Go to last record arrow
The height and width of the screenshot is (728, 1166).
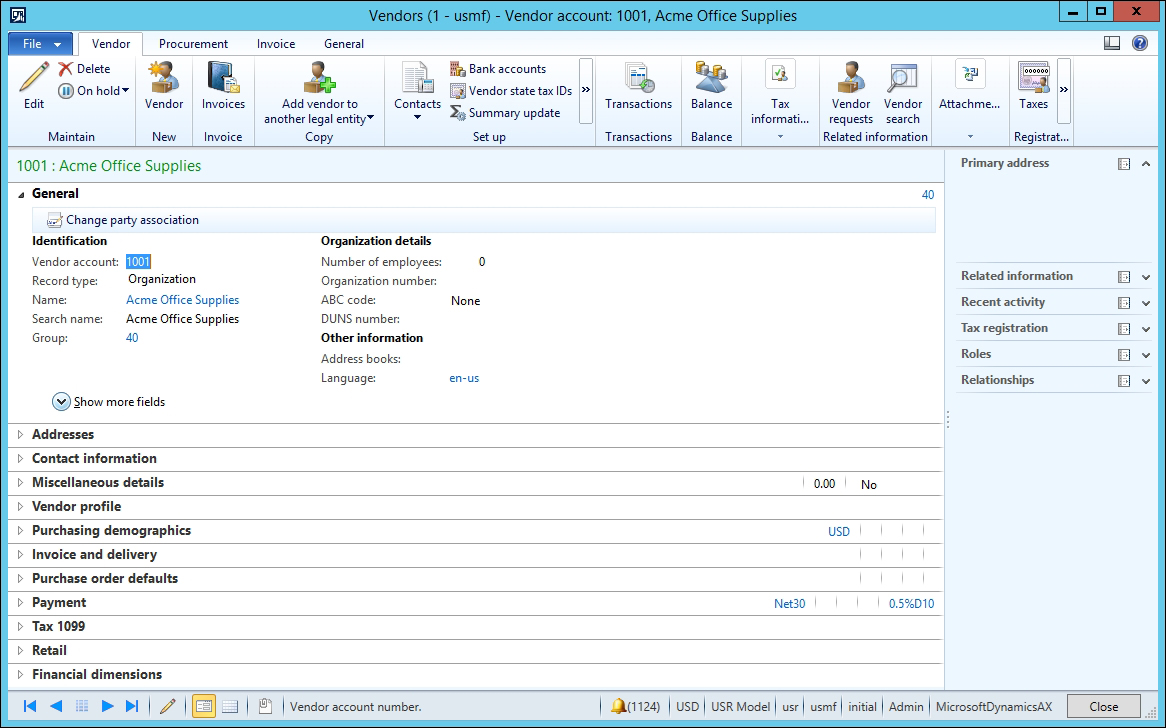click(132, 706)
